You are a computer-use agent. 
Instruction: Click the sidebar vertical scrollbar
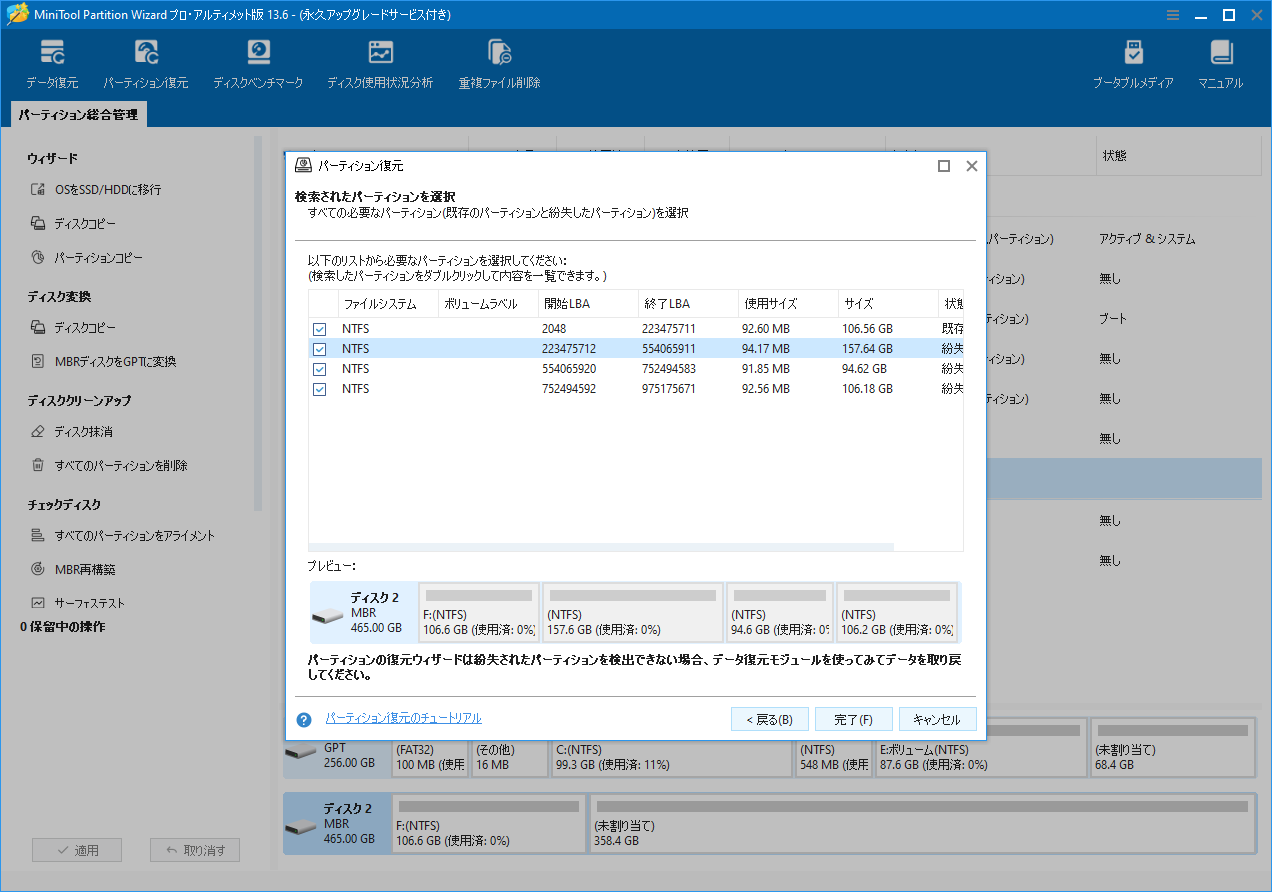coord(258,325)
